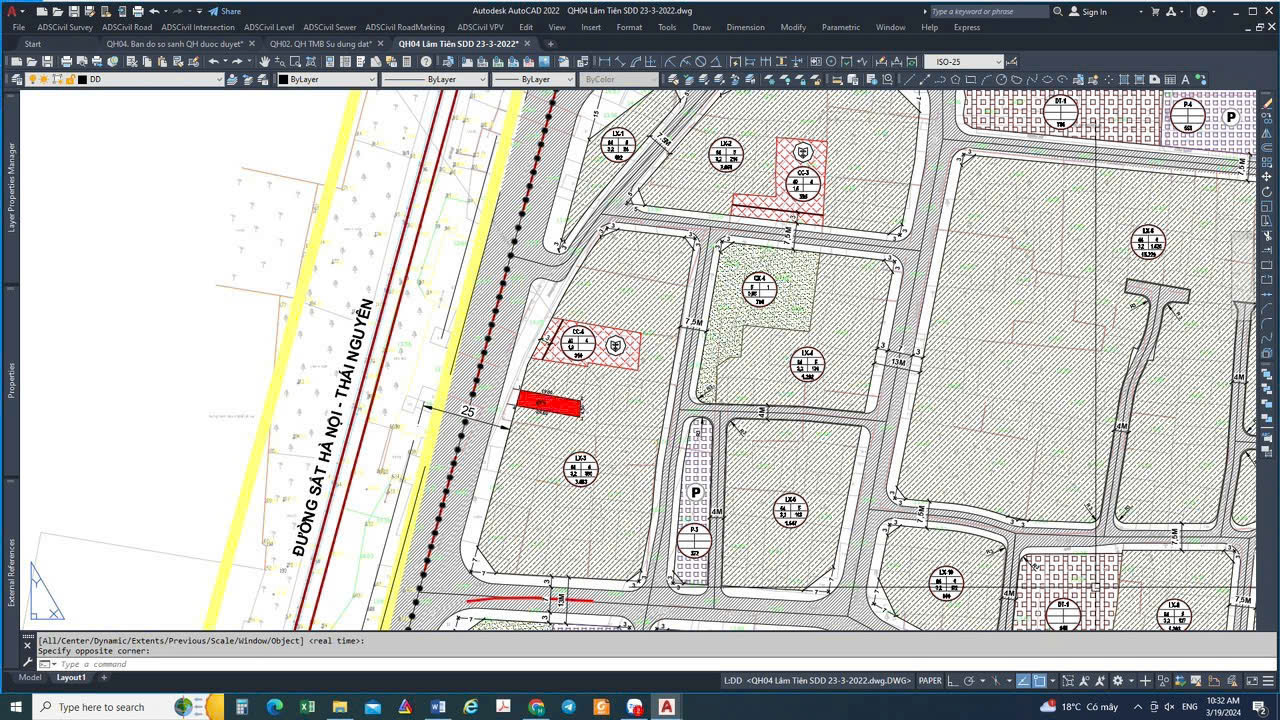The height and width of the screenshot is (720, 1280).
Task: Click the Undo arrow in standard toolbar
Action: click(x=213, y=62)
